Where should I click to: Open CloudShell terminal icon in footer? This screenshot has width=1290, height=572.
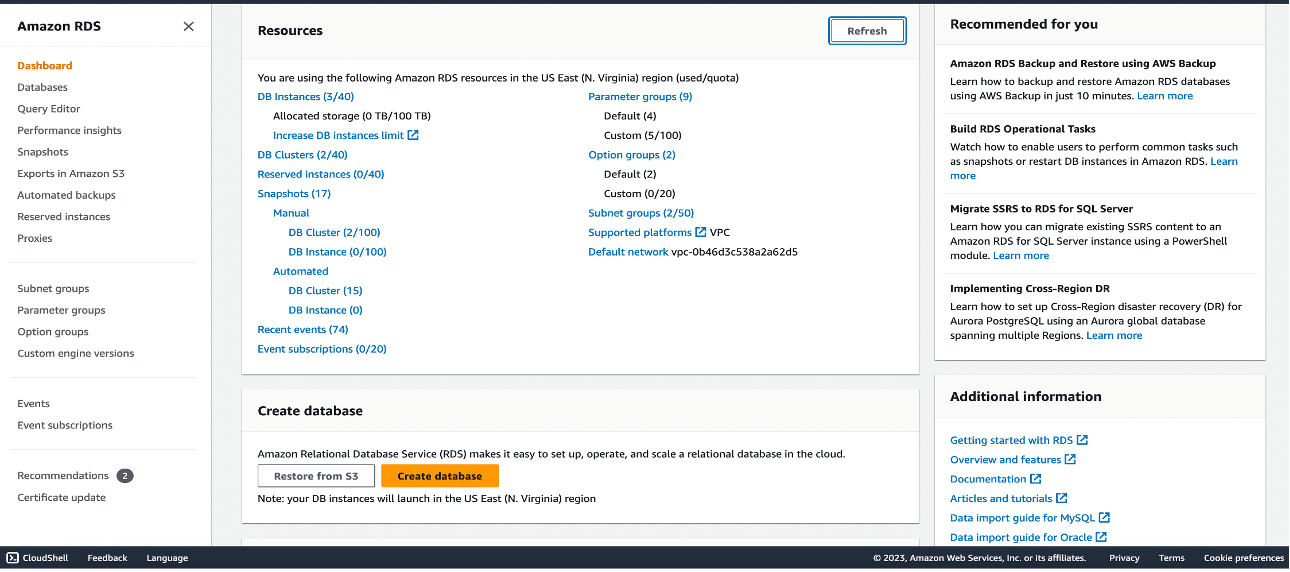point(13,558)
